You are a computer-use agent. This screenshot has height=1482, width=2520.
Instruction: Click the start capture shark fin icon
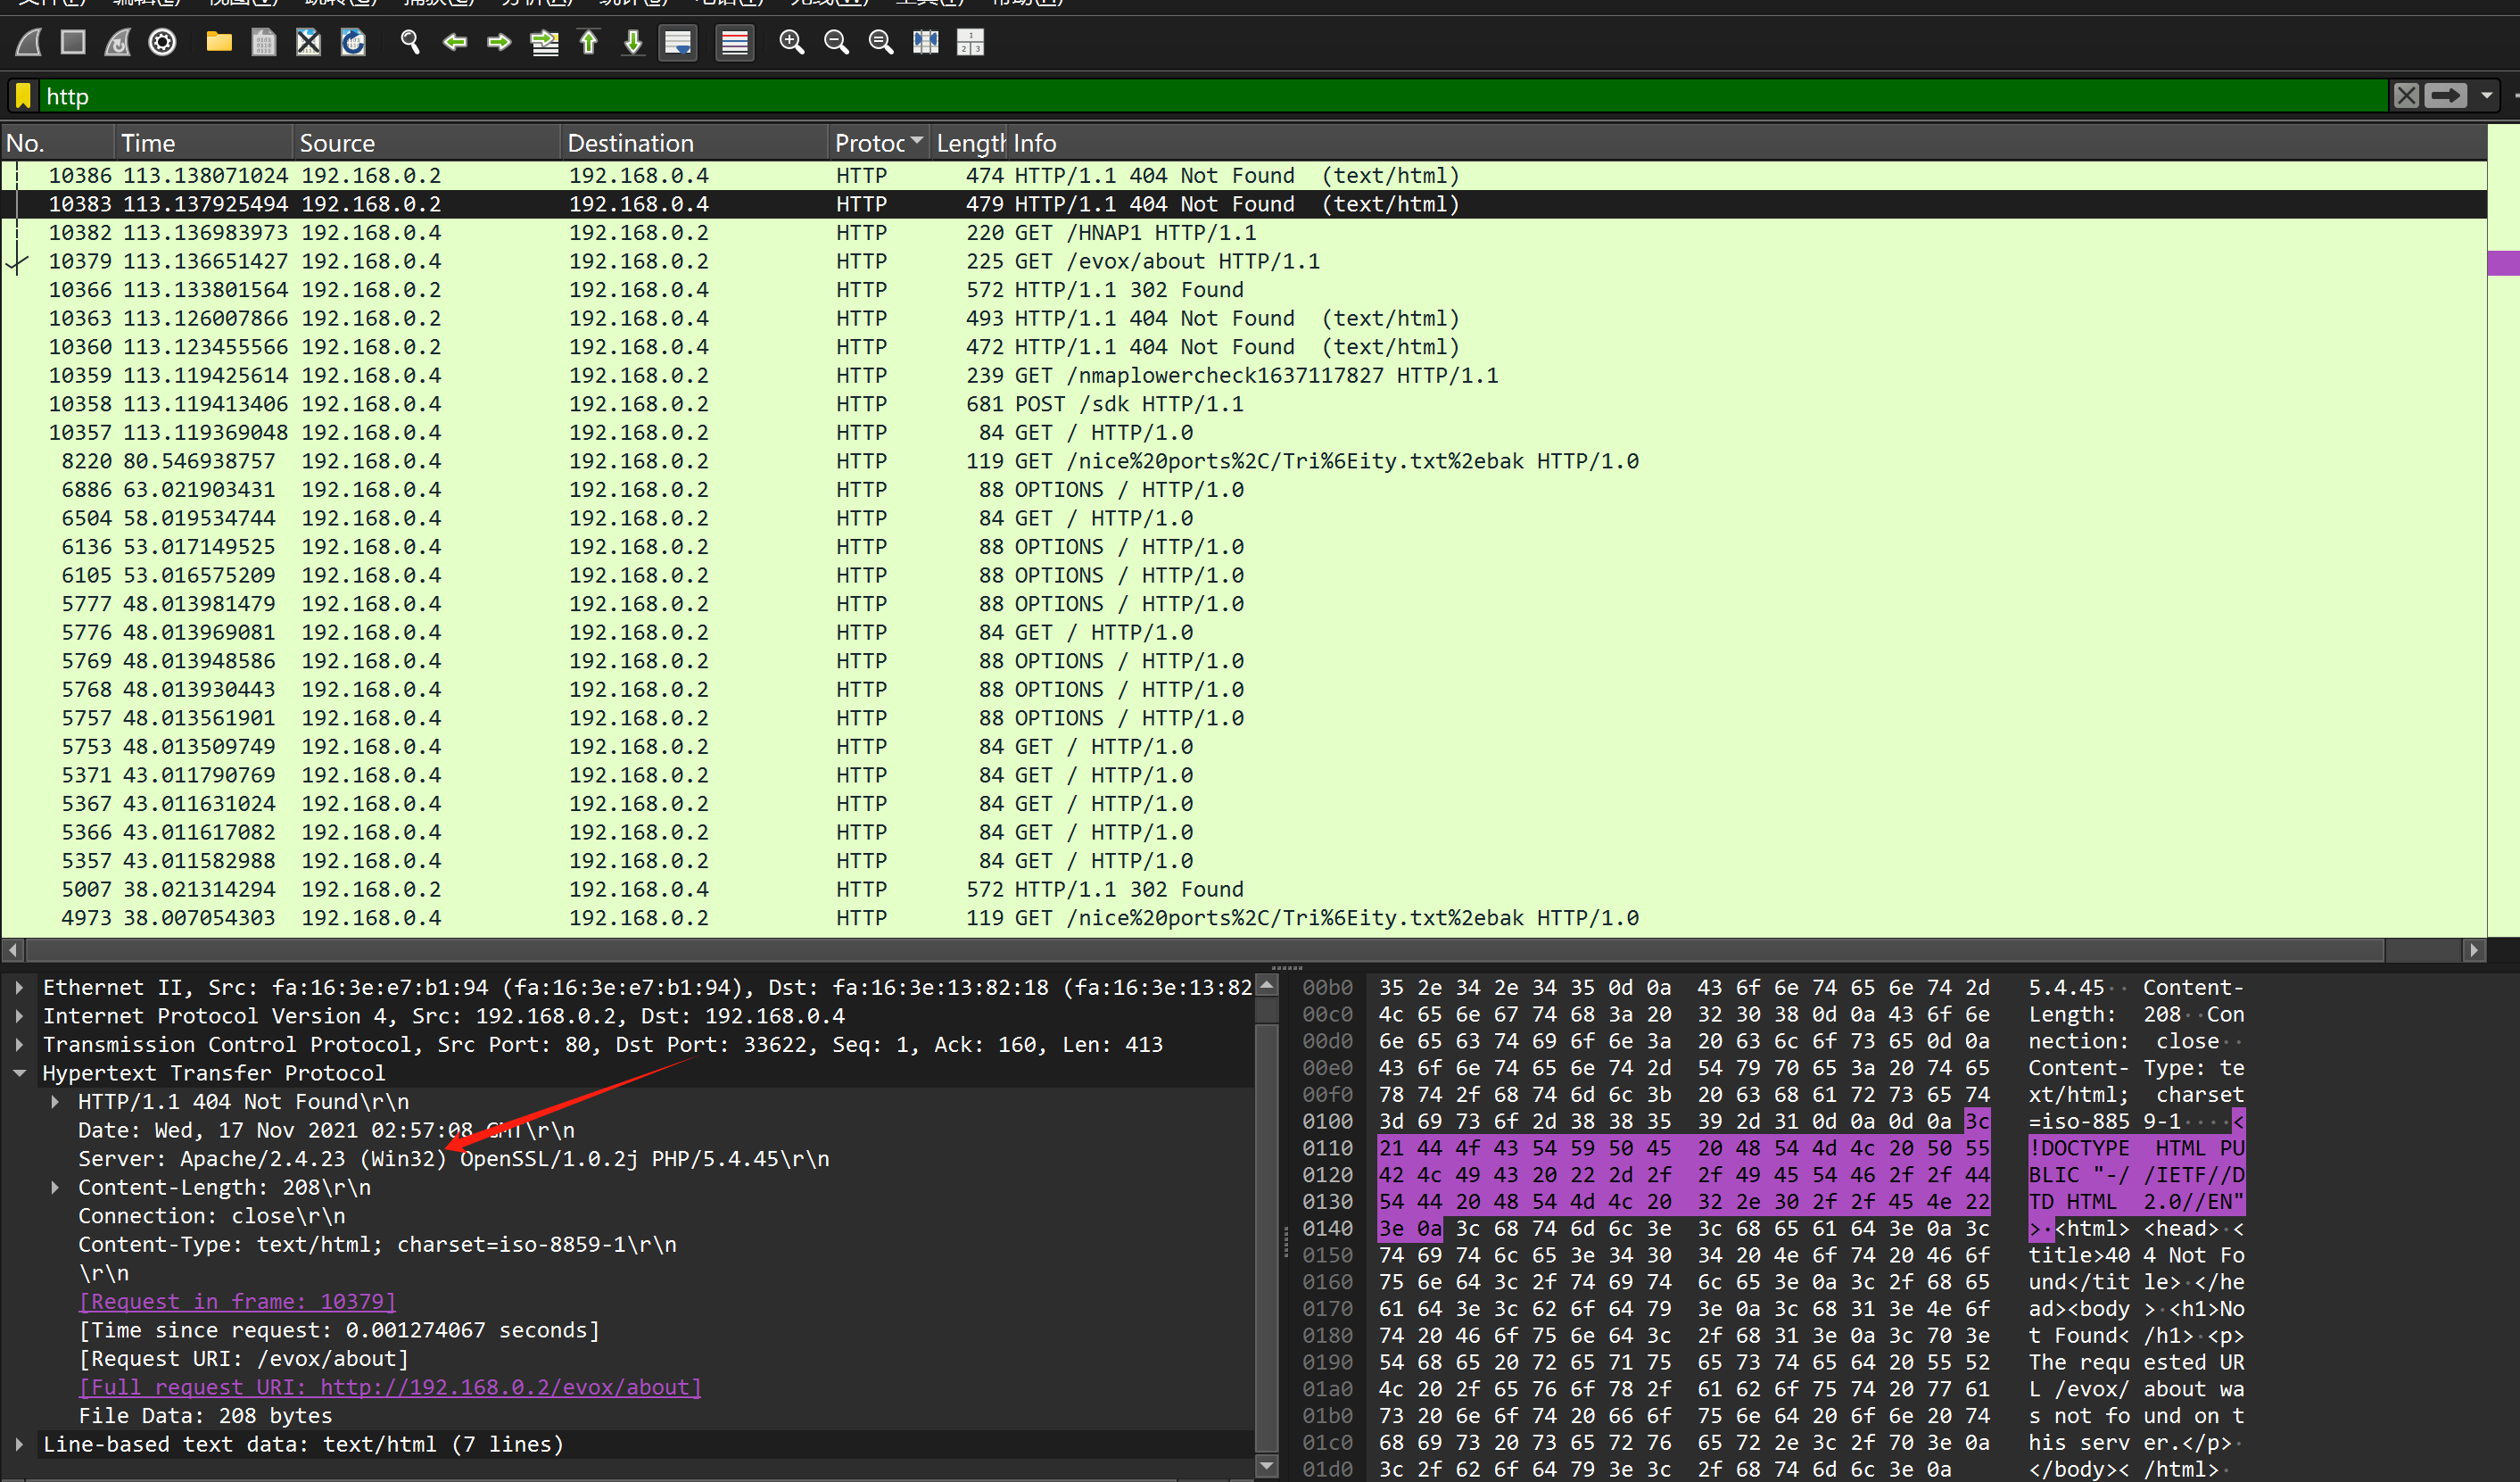tap(29, 42)
